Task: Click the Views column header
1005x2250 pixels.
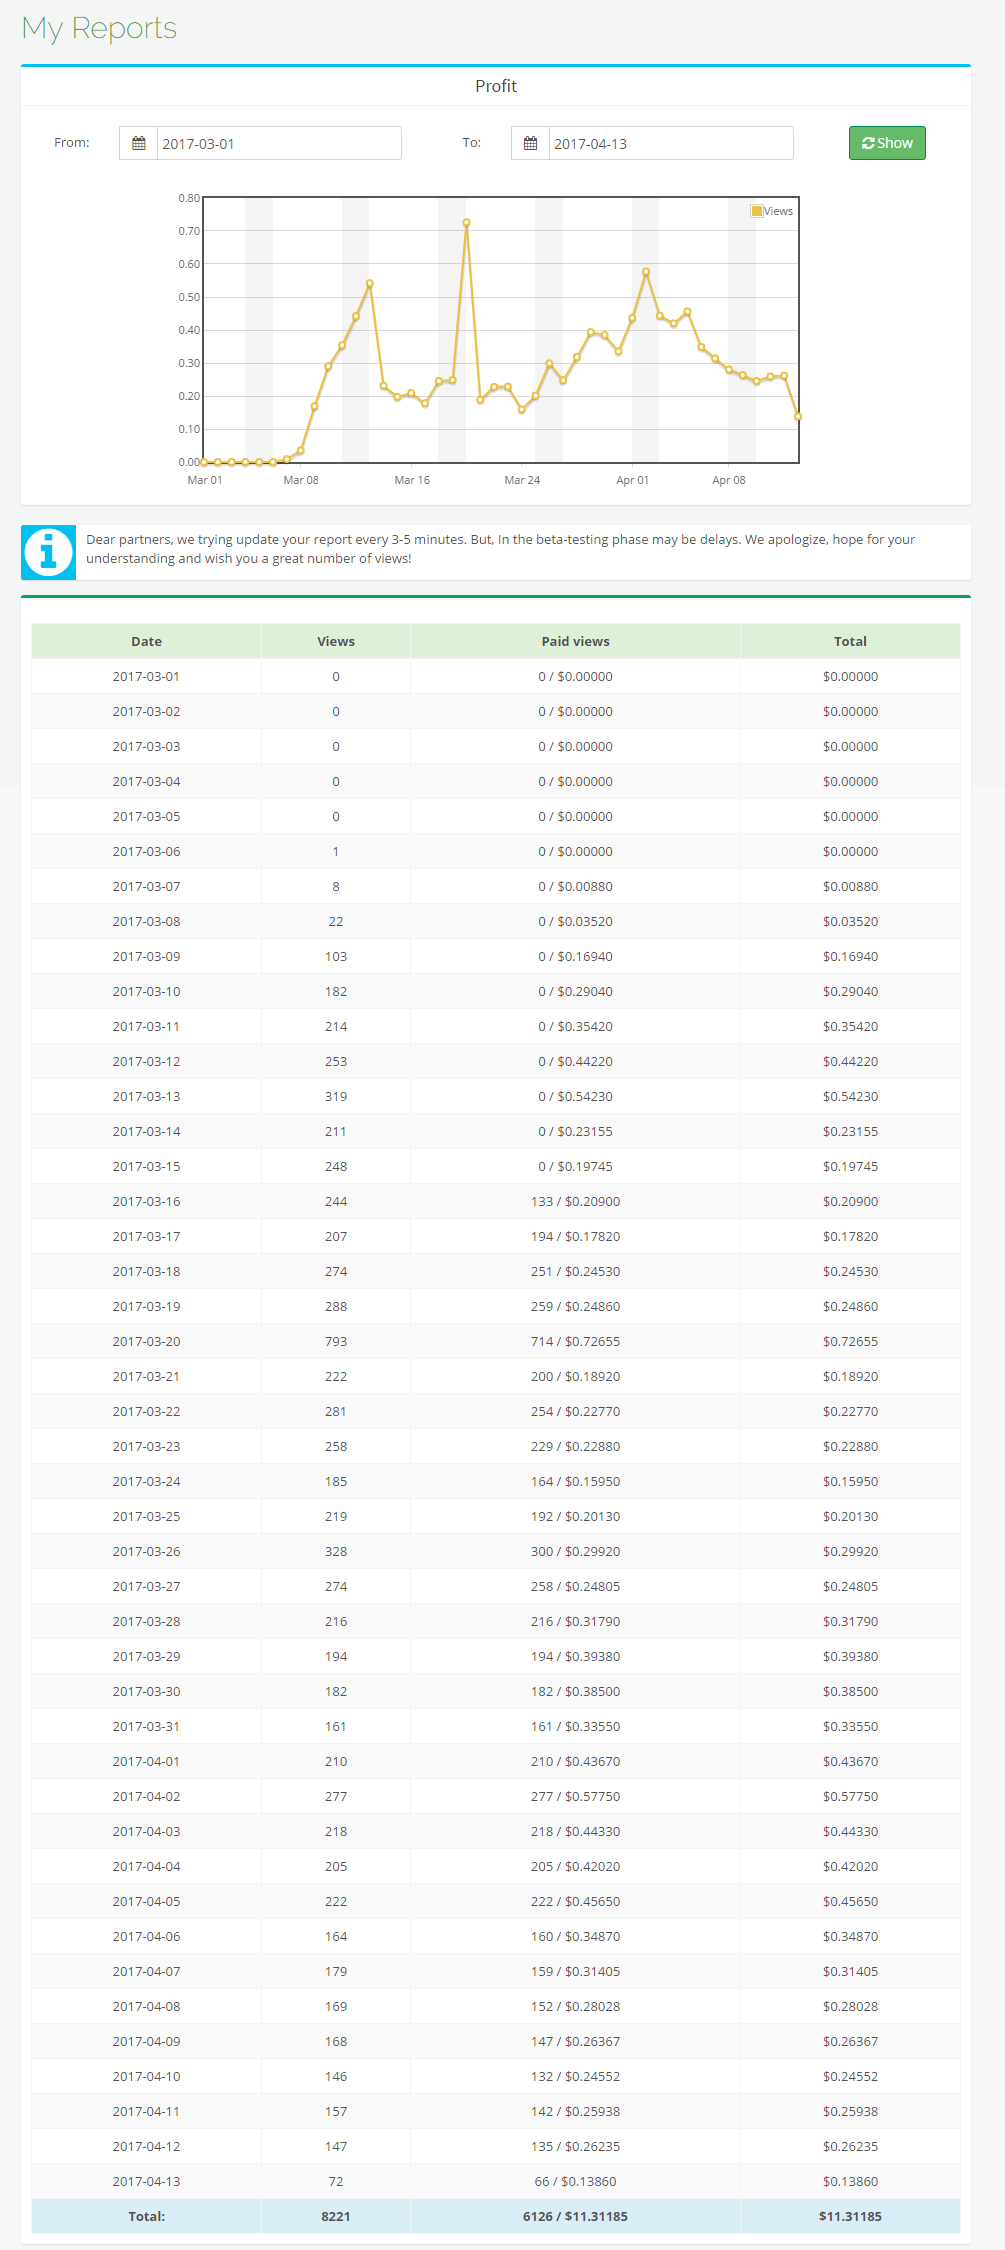Action: (x=336, y=641)
